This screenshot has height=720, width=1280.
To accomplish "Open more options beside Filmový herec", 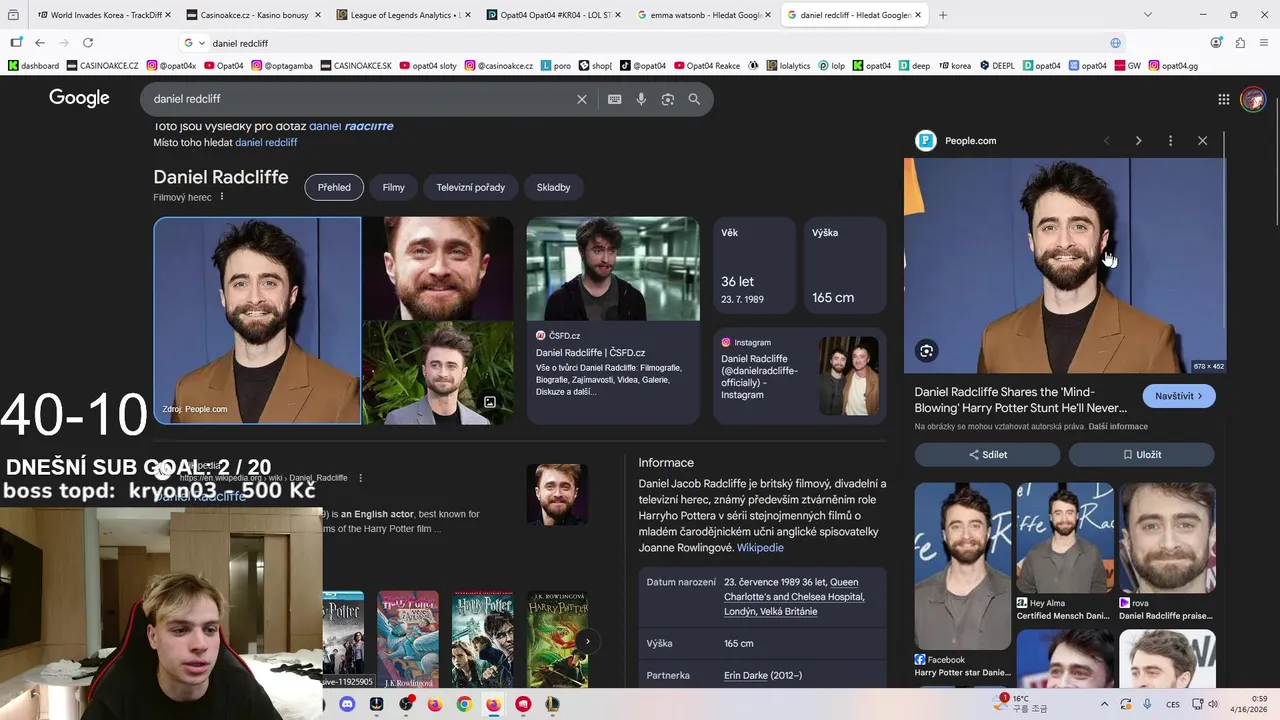I will (222, 197).
